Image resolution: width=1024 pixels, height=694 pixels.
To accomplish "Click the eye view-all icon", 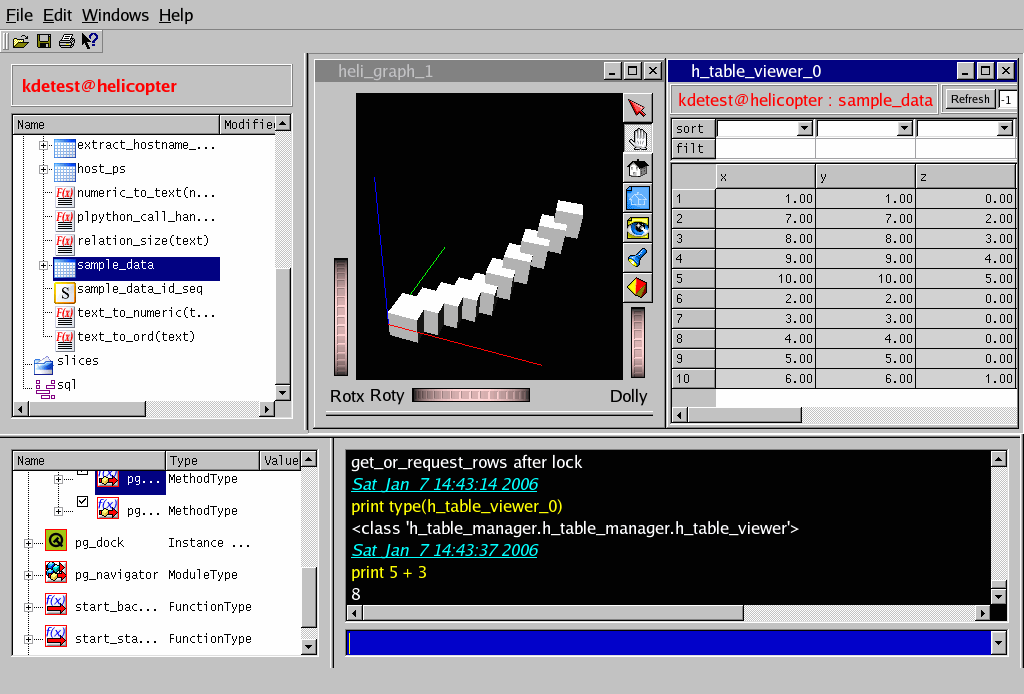I will [x=637, y=228].
